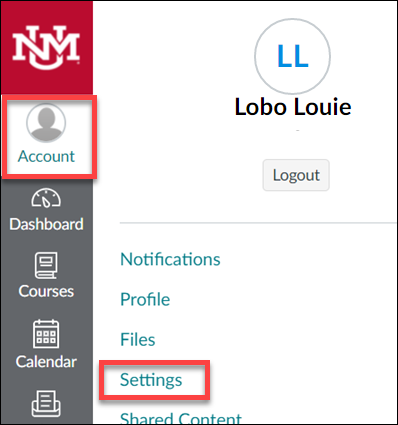Go to the Dashboard text label
This screenshot has width=398, height=425.
coord(46,224)
